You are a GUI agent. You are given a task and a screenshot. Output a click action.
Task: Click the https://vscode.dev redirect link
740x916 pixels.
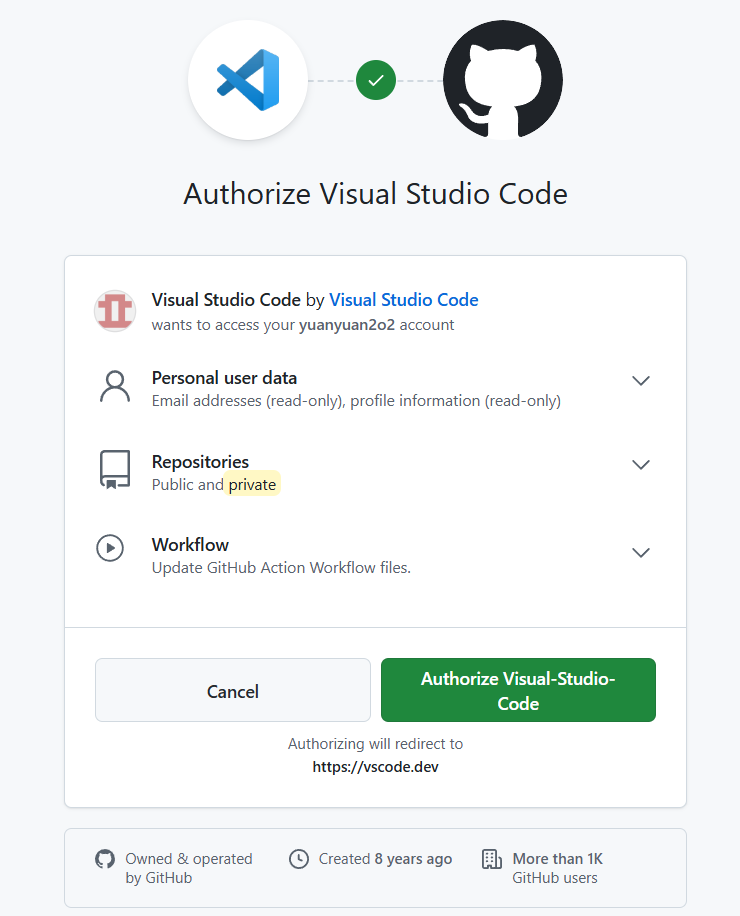(x=375, y=766)
